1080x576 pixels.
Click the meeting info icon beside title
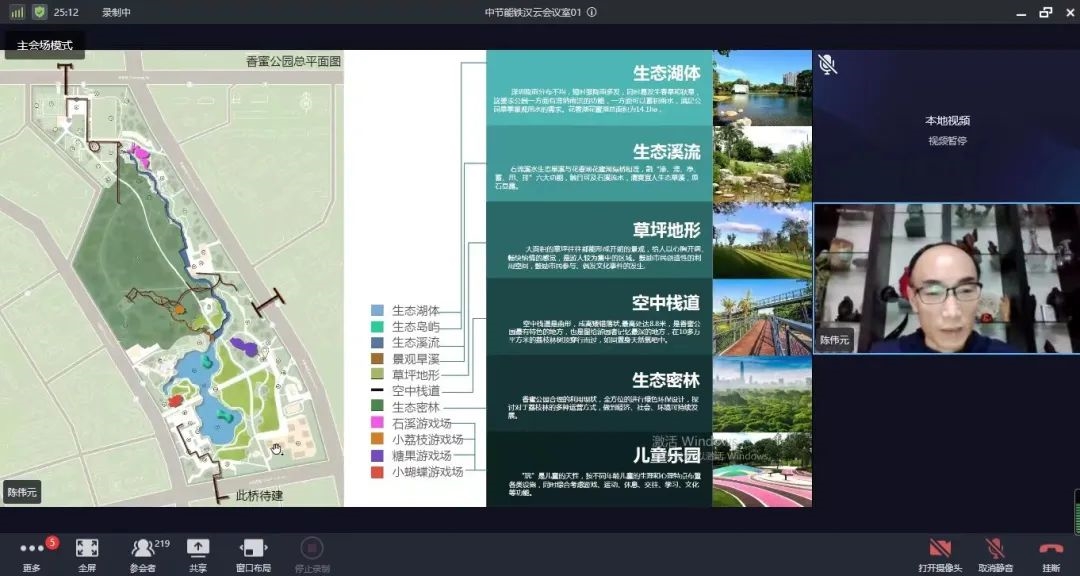point(592,12)
